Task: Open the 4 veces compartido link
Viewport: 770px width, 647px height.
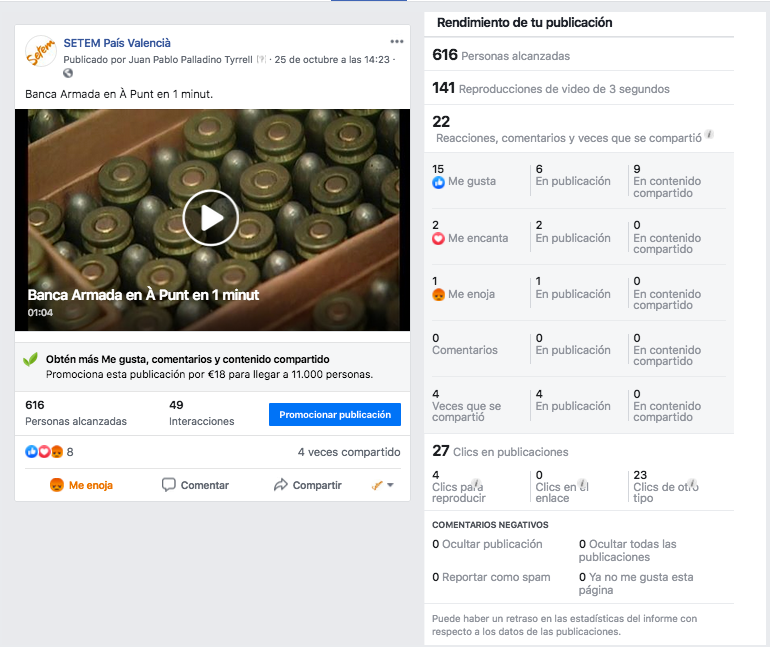Action: [349, 452]
